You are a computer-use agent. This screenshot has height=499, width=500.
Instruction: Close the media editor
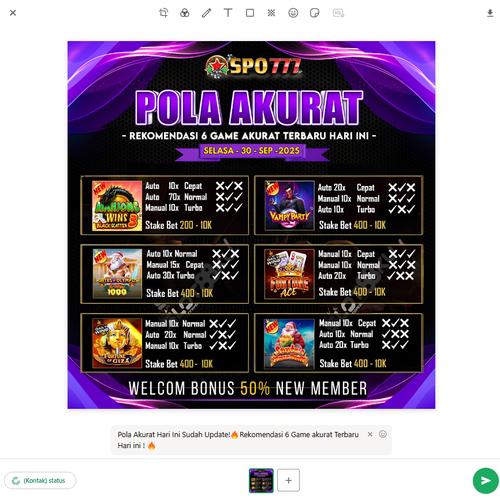(x=13, y=13)
